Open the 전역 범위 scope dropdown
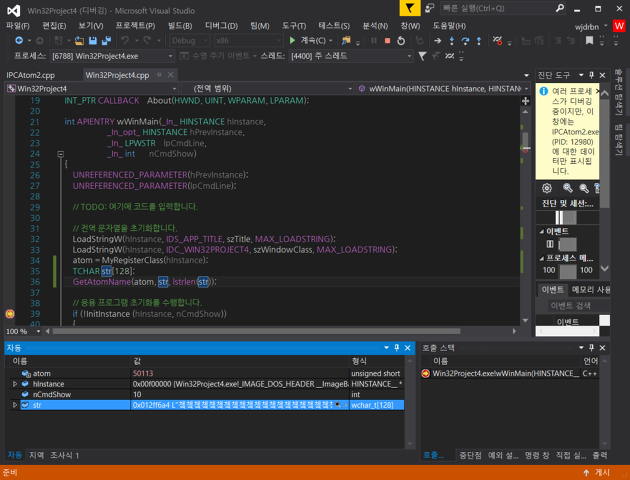630x480 pixels. click(x=267, y=89)
